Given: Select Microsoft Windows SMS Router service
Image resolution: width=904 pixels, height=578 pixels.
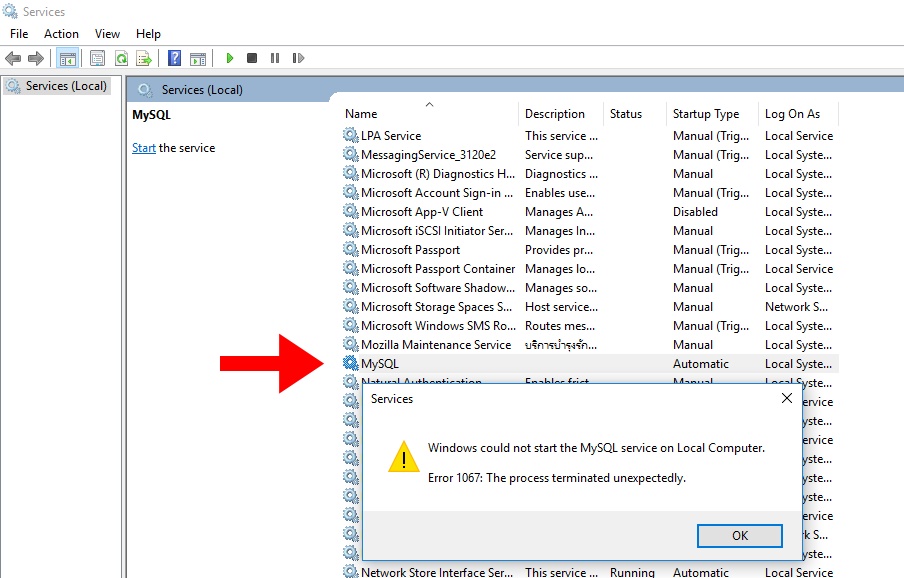Looking at the screenshot, I should click(590, 326).
